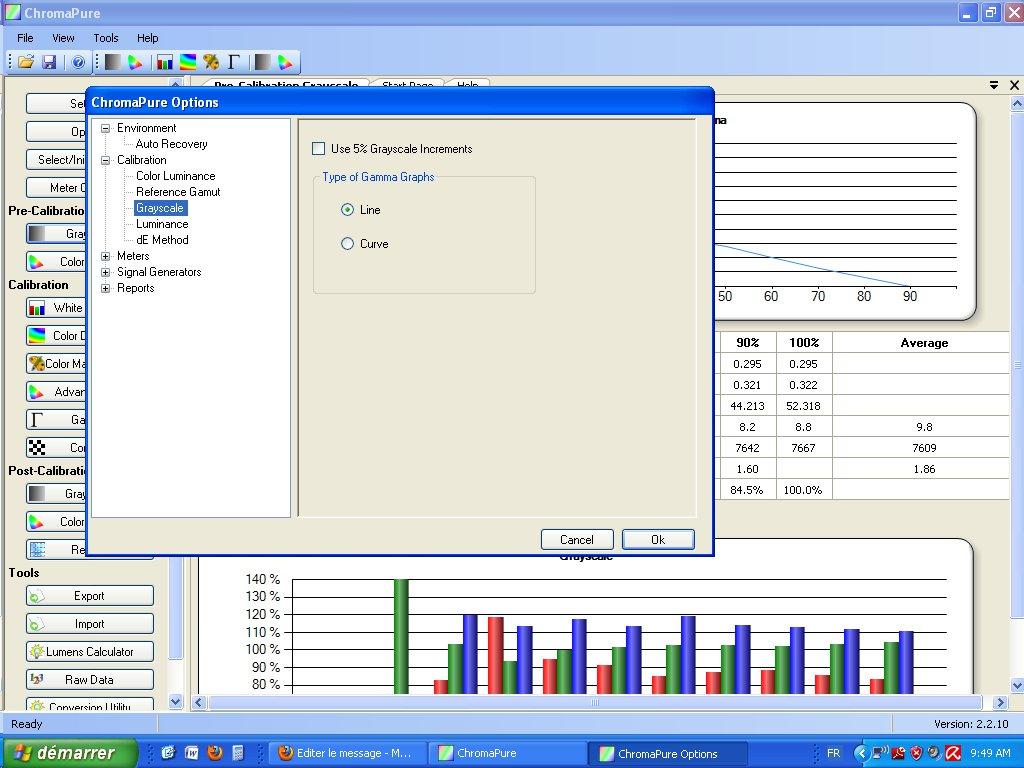Click the rainbow color decoding toolbar icon
The height and width of the screenshot is (768, 1024).
pyautogui.click(x=187, y=62)
